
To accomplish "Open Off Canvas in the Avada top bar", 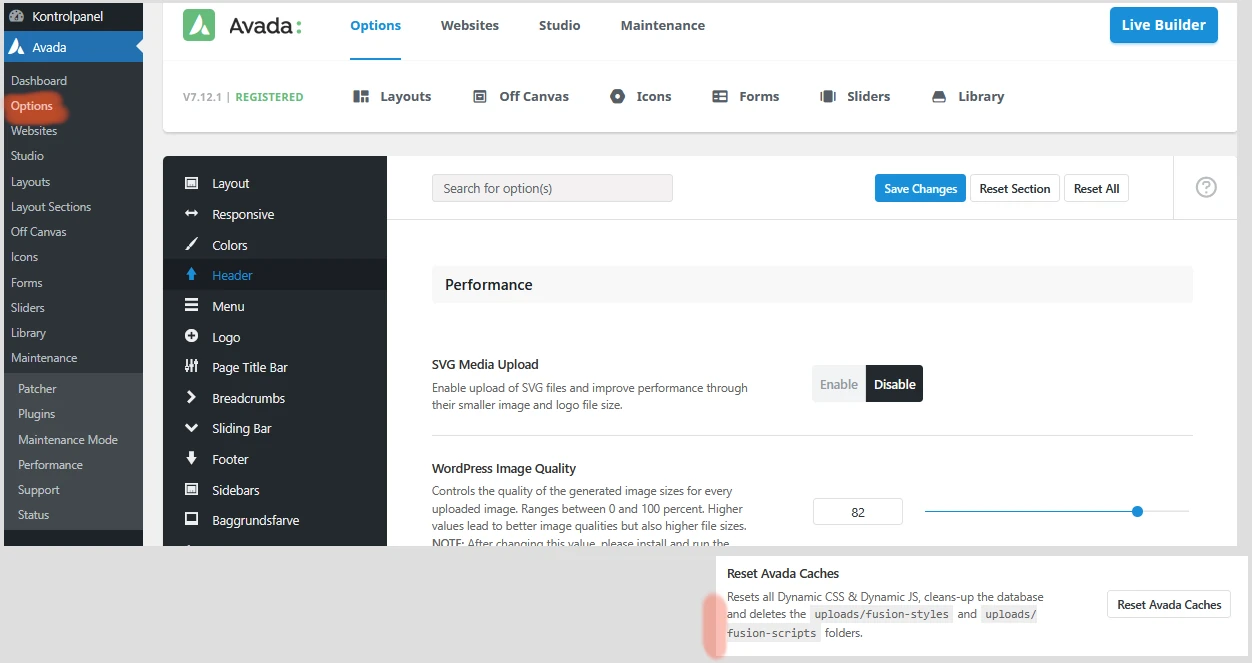I will (x=520, y=96).
